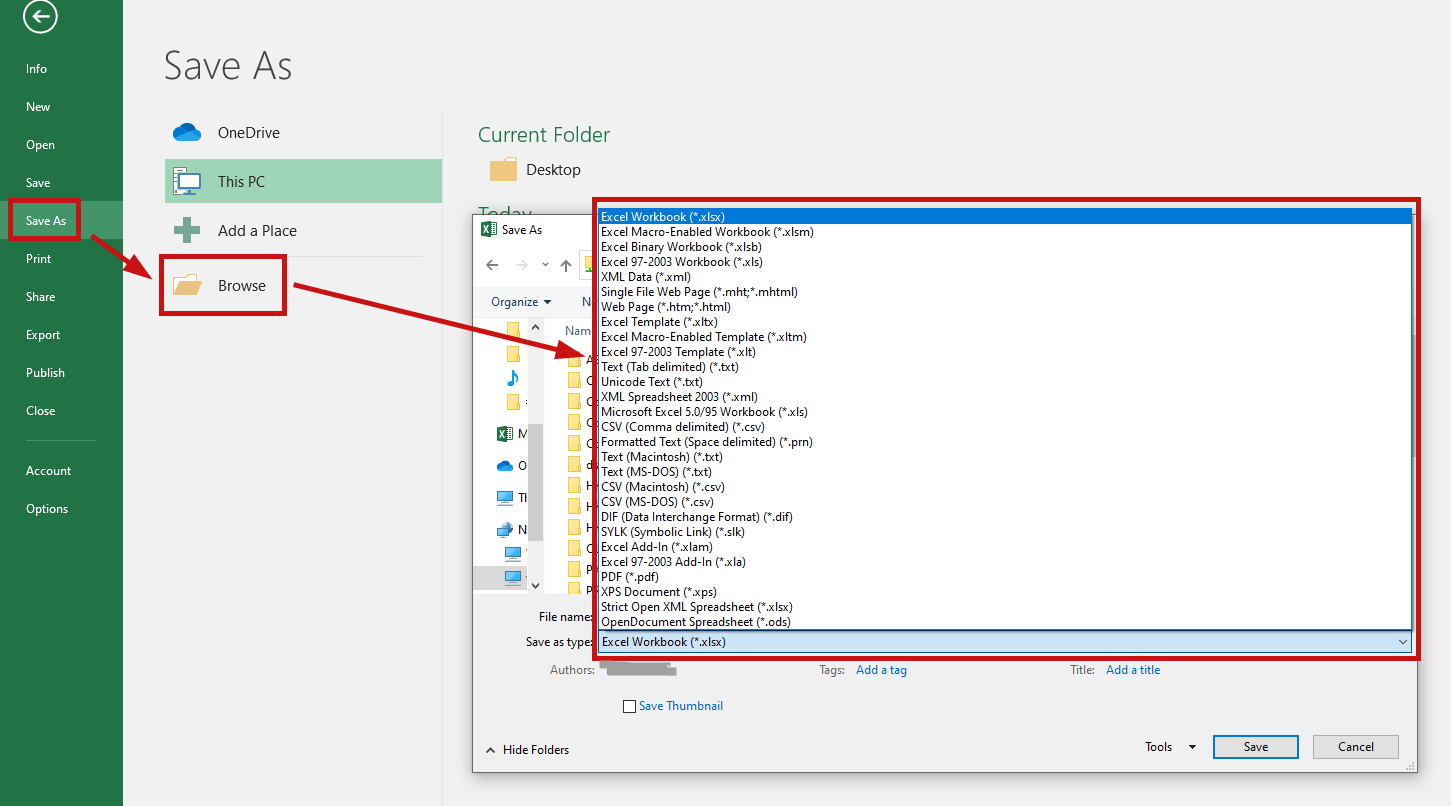Click the back arrow circle icon

(x=41, y=16)
